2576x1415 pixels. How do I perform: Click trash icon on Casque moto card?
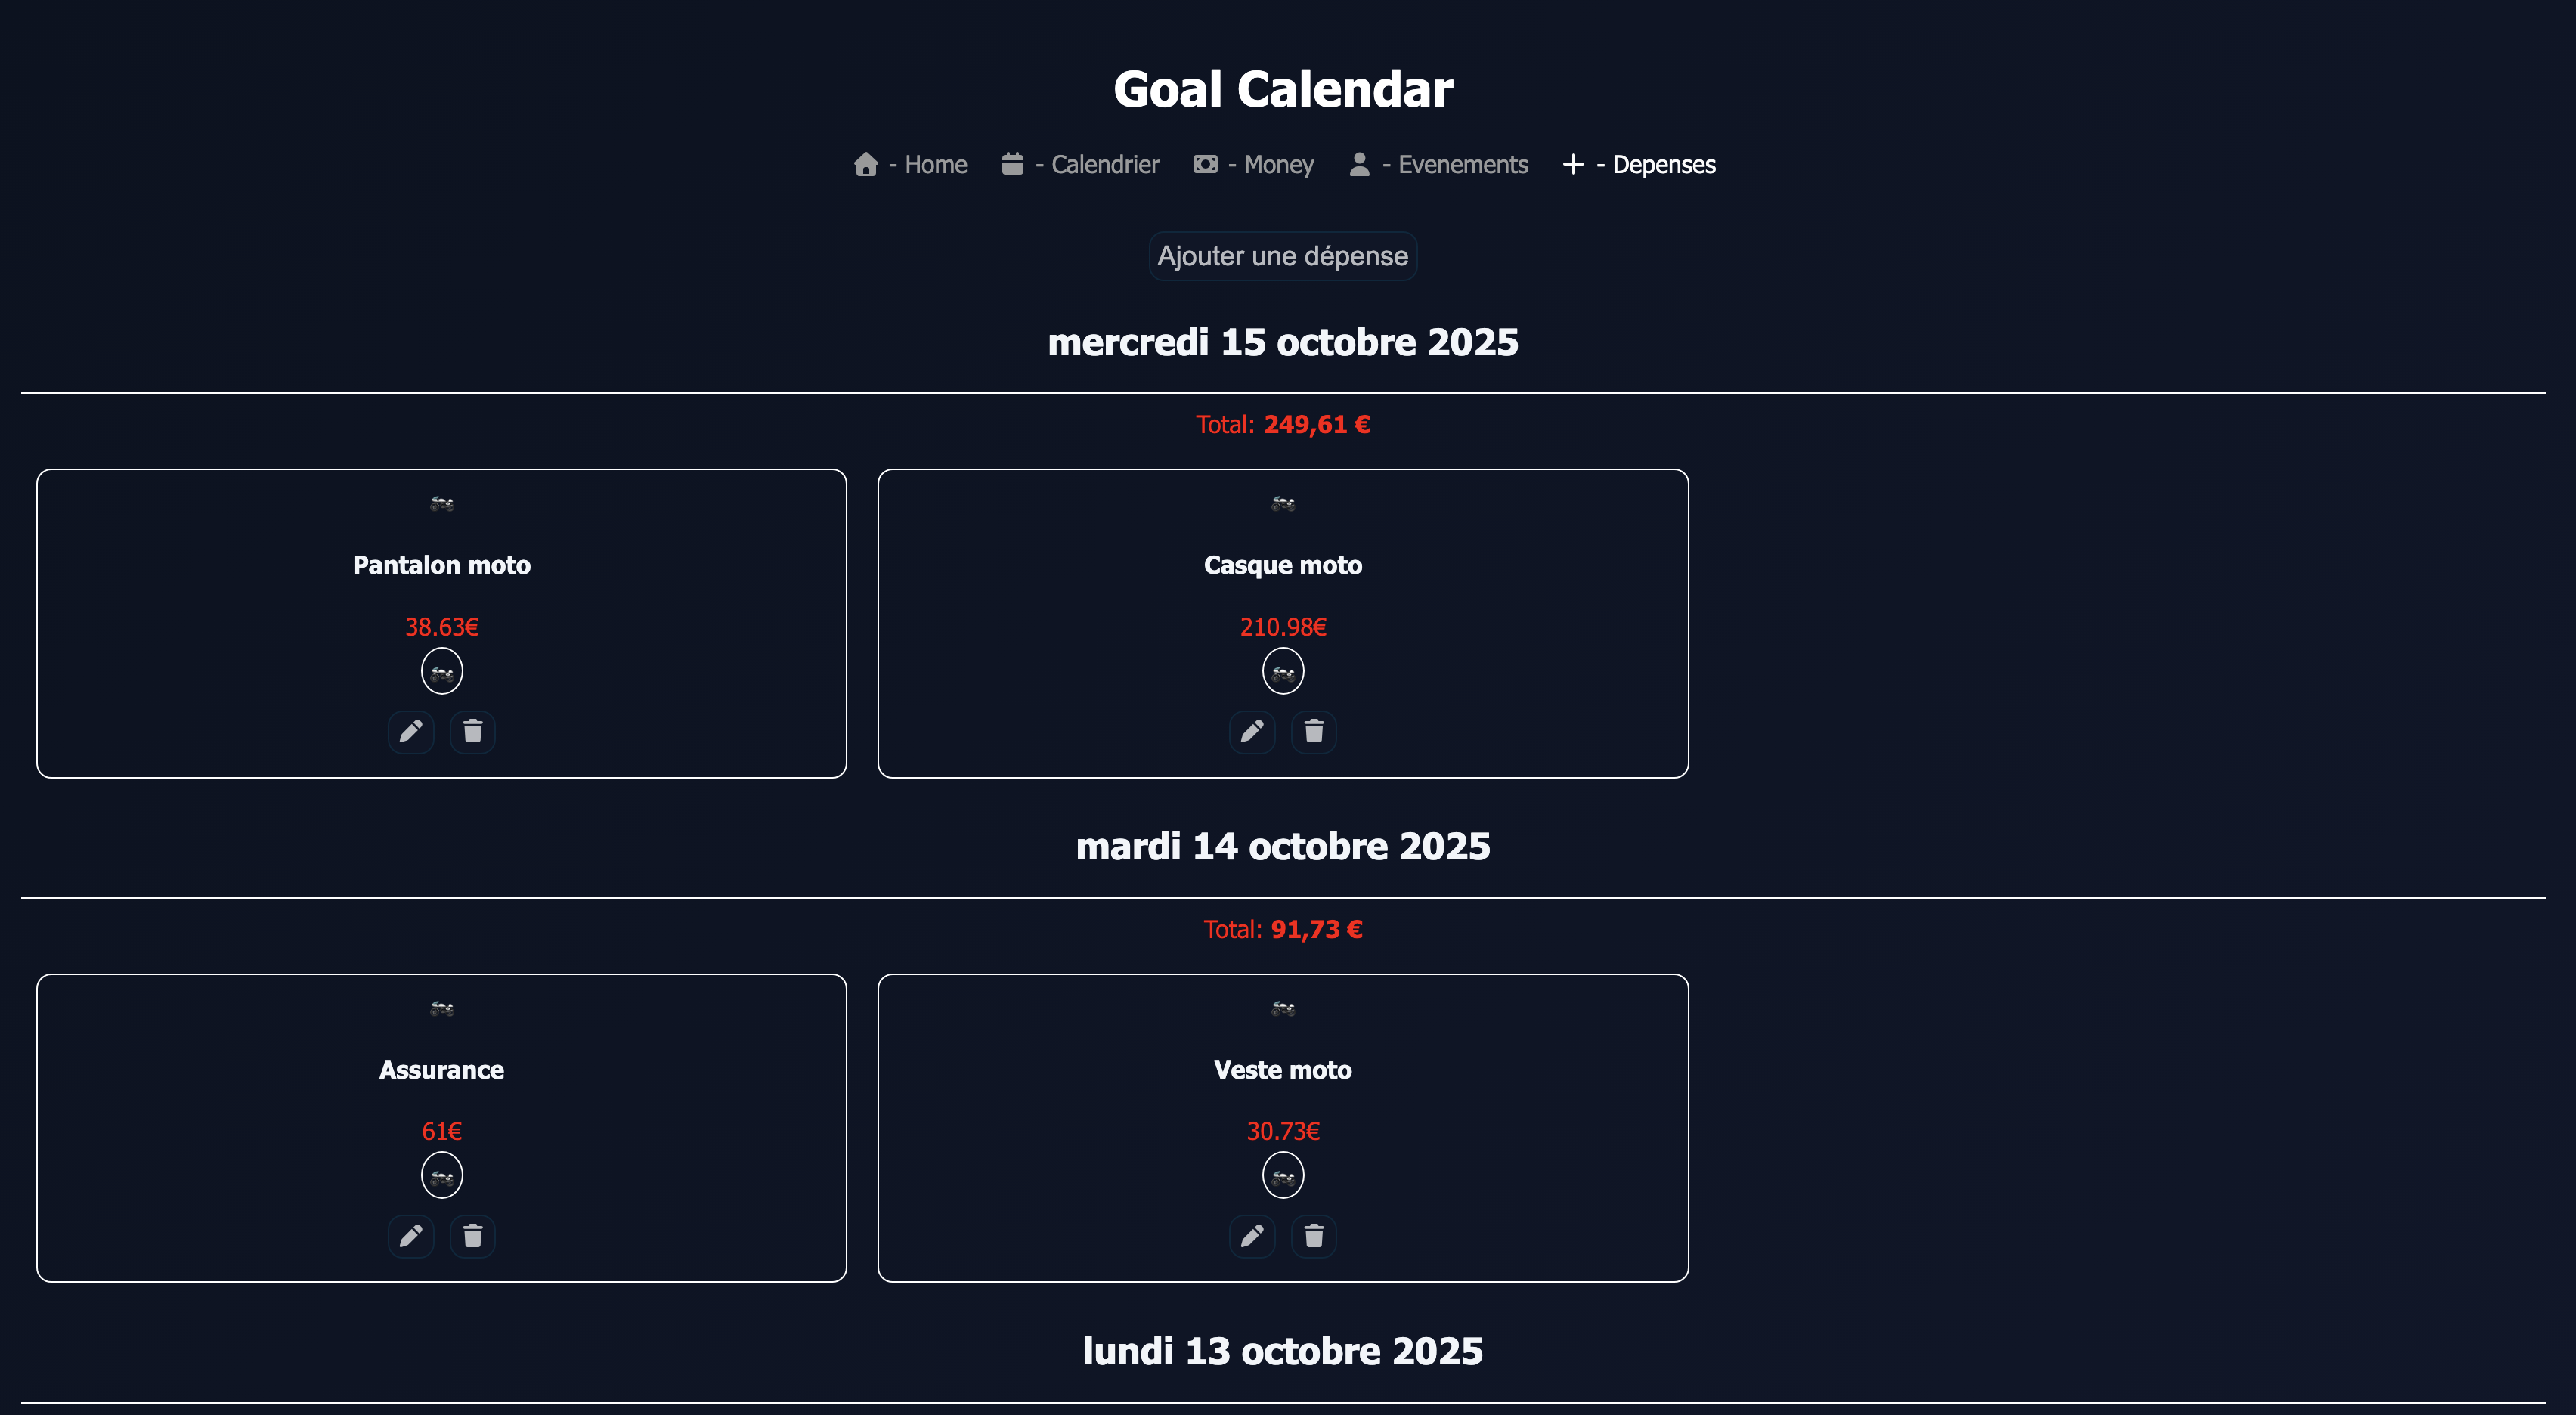click(x=1314, y=732)
